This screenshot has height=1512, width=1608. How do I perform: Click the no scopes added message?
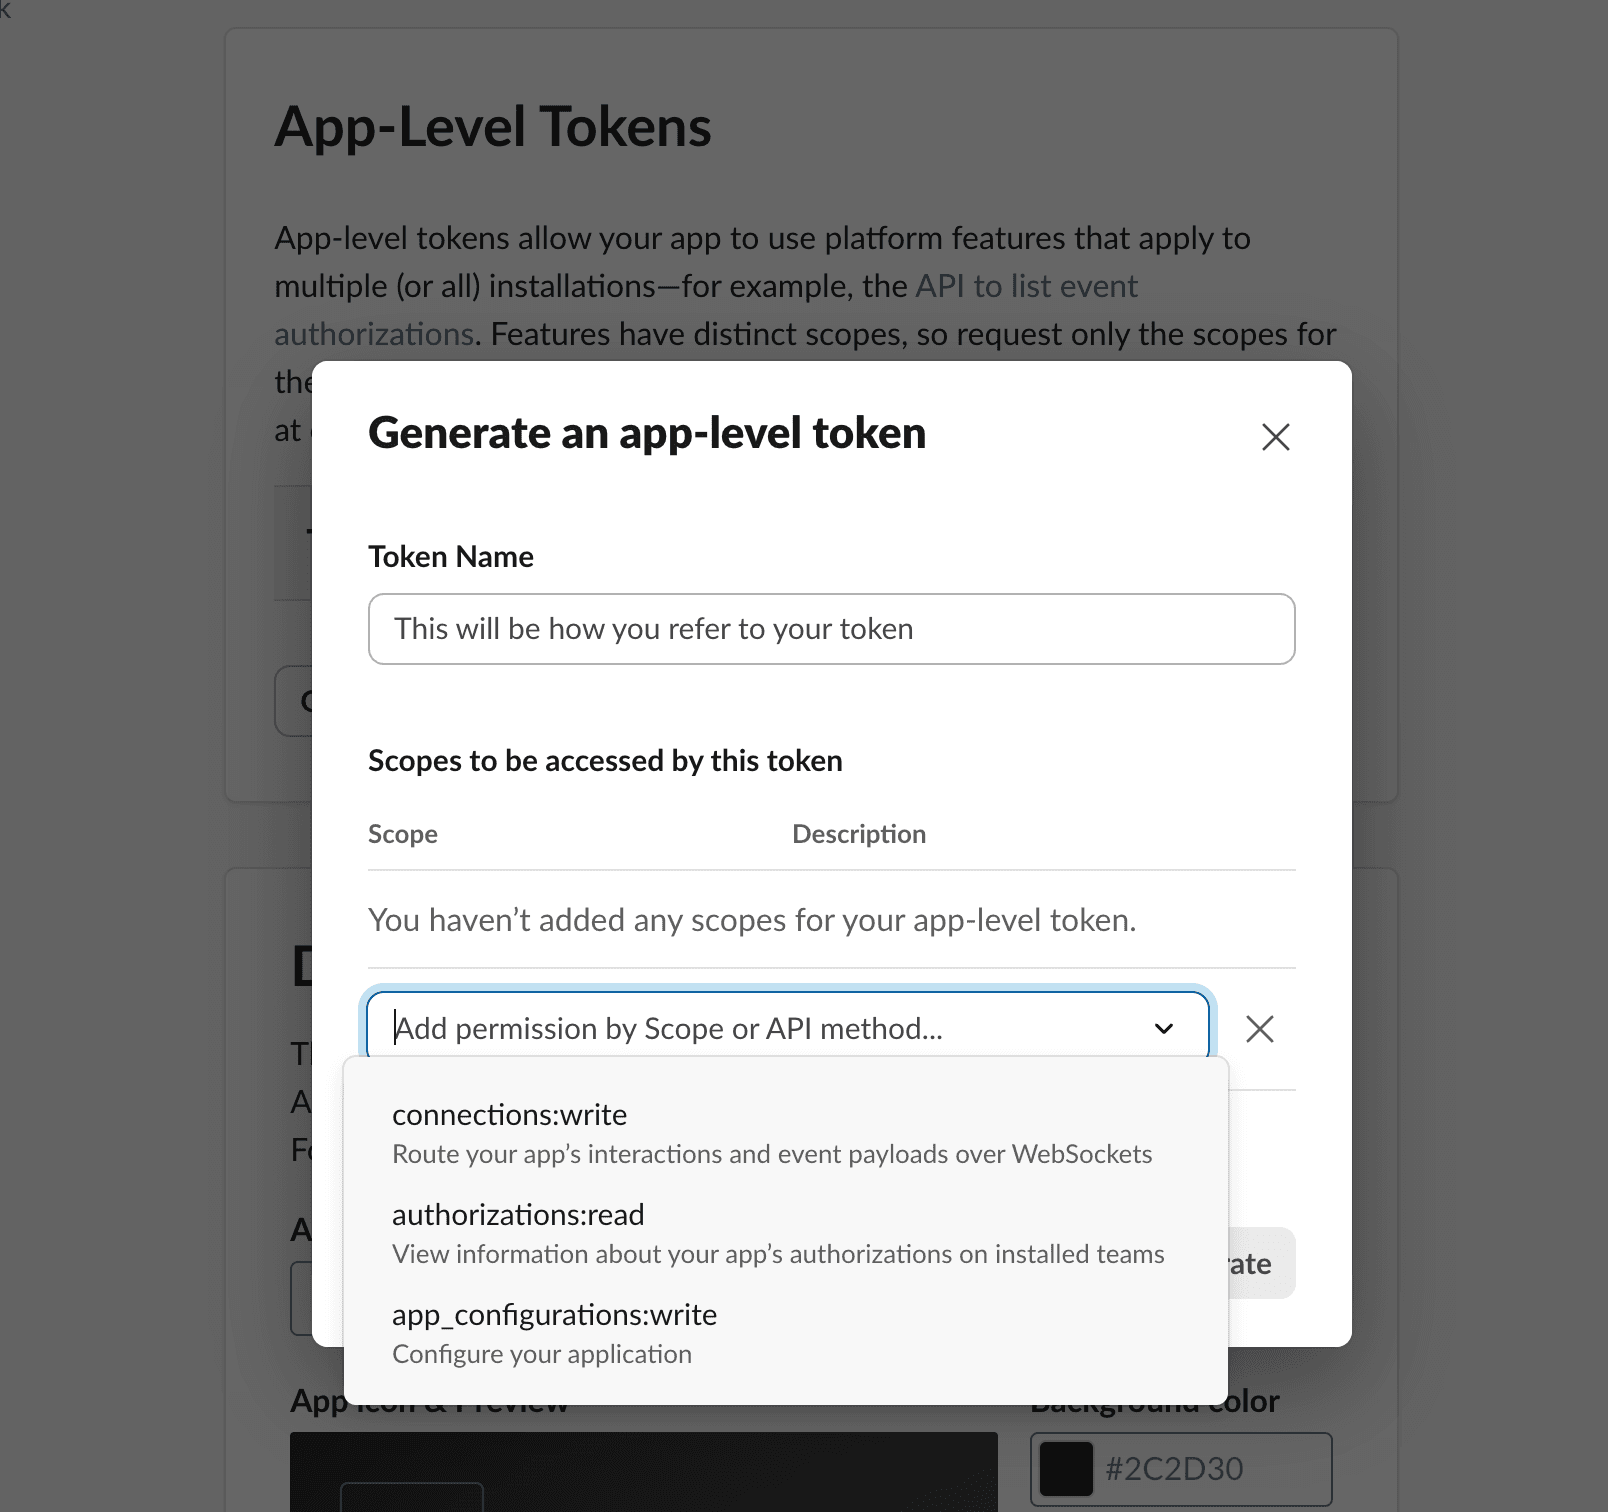[x=752, y=920]
